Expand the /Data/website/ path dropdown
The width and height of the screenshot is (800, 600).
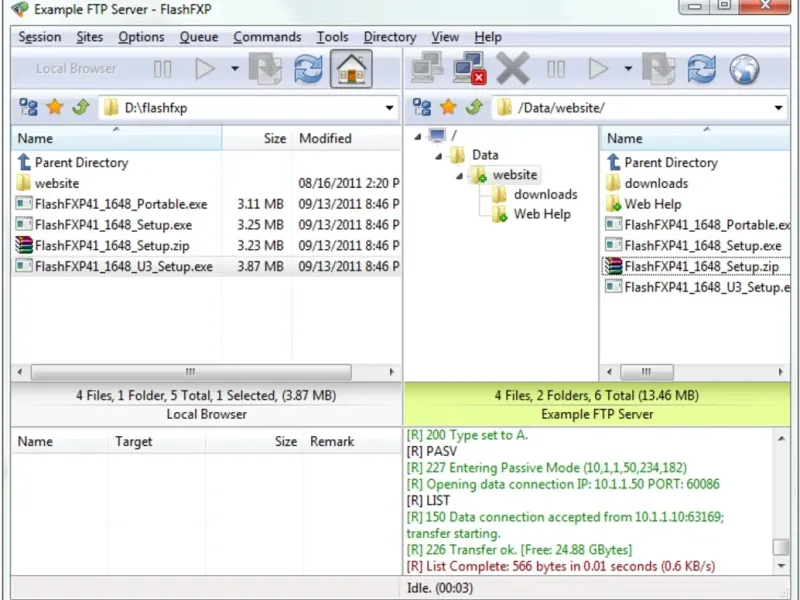click(779, 108)
